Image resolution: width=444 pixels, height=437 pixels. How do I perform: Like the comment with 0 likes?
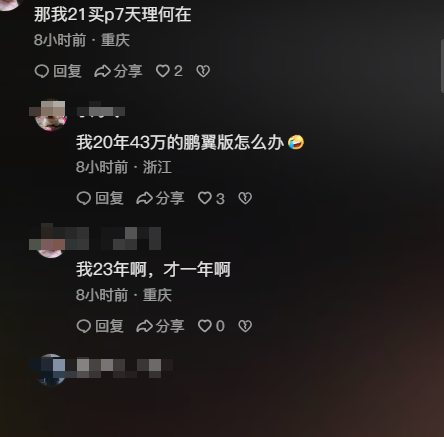coord(211,326)
